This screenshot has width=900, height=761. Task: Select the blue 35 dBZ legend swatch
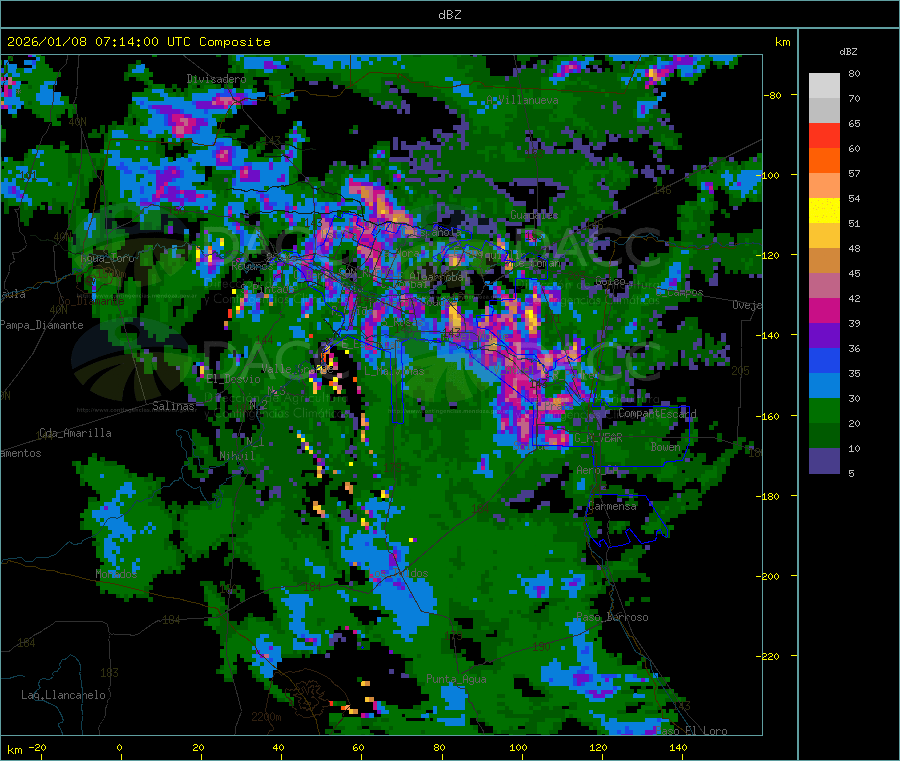(x=824, y=360)
